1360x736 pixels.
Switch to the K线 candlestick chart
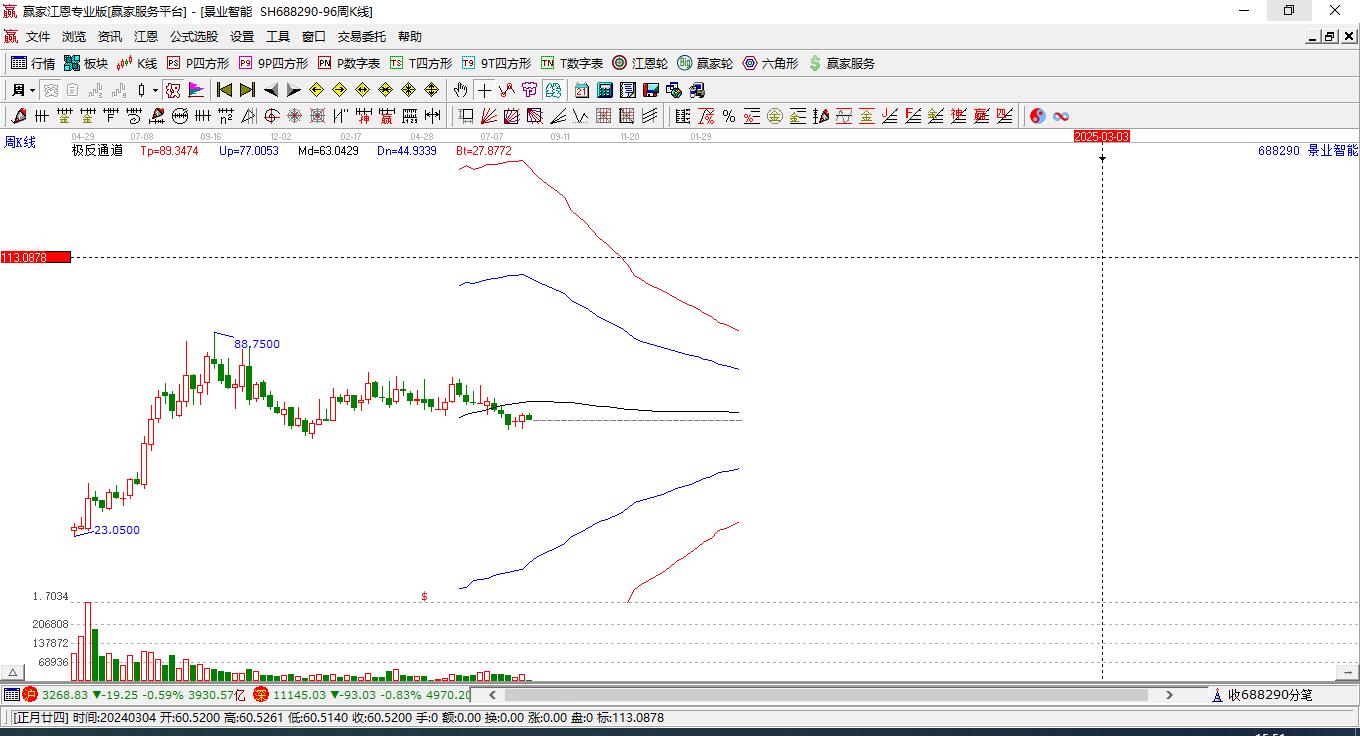point(137,63)
